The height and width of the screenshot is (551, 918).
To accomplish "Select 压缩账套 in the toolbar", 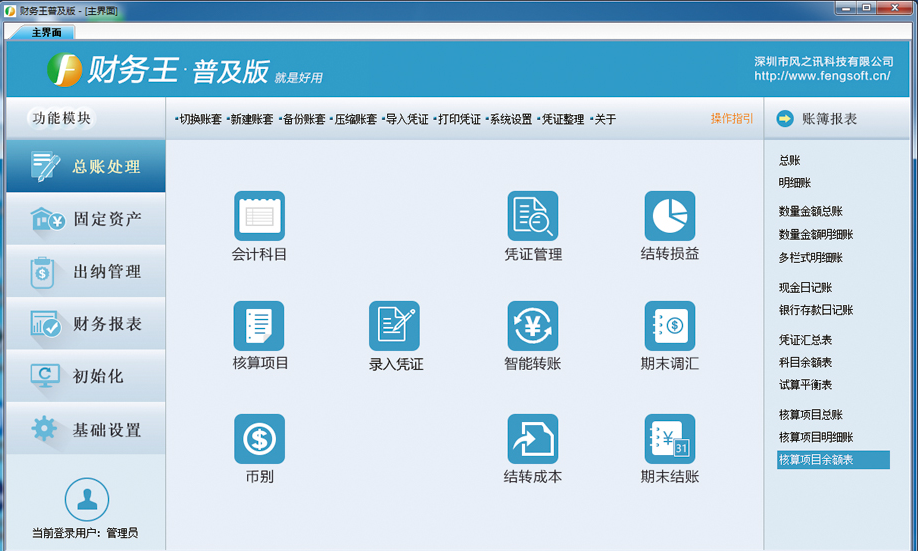I will point(354,119).
